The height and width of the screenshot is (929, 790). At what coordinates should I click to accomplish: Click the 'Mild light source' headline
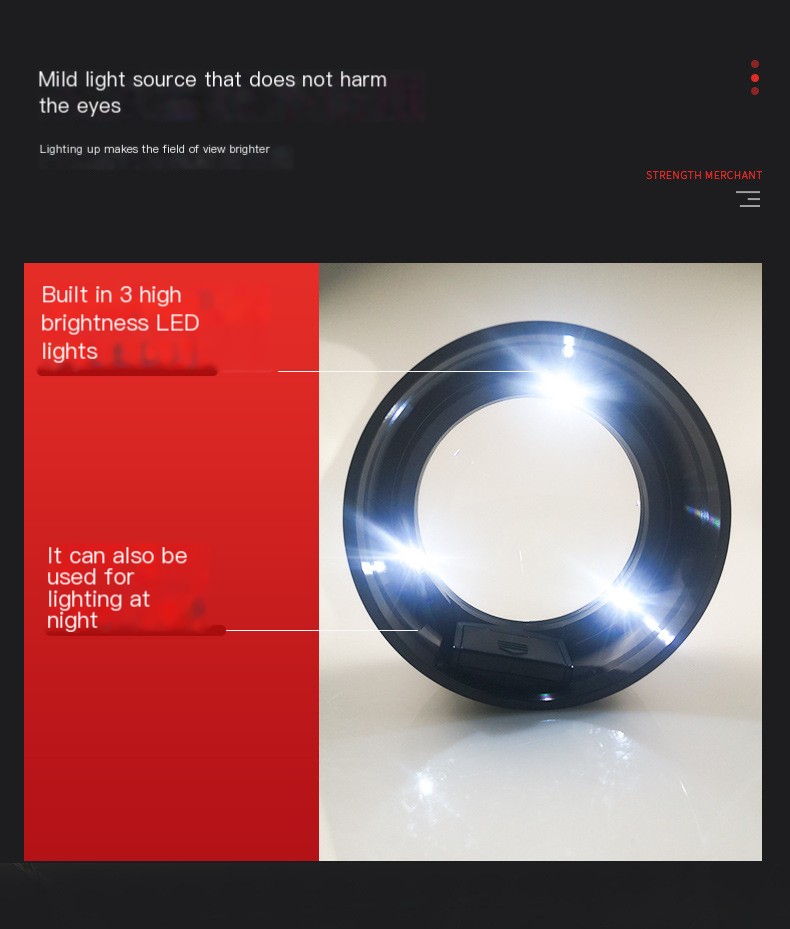pyautogui.click(x=212, y=92)
